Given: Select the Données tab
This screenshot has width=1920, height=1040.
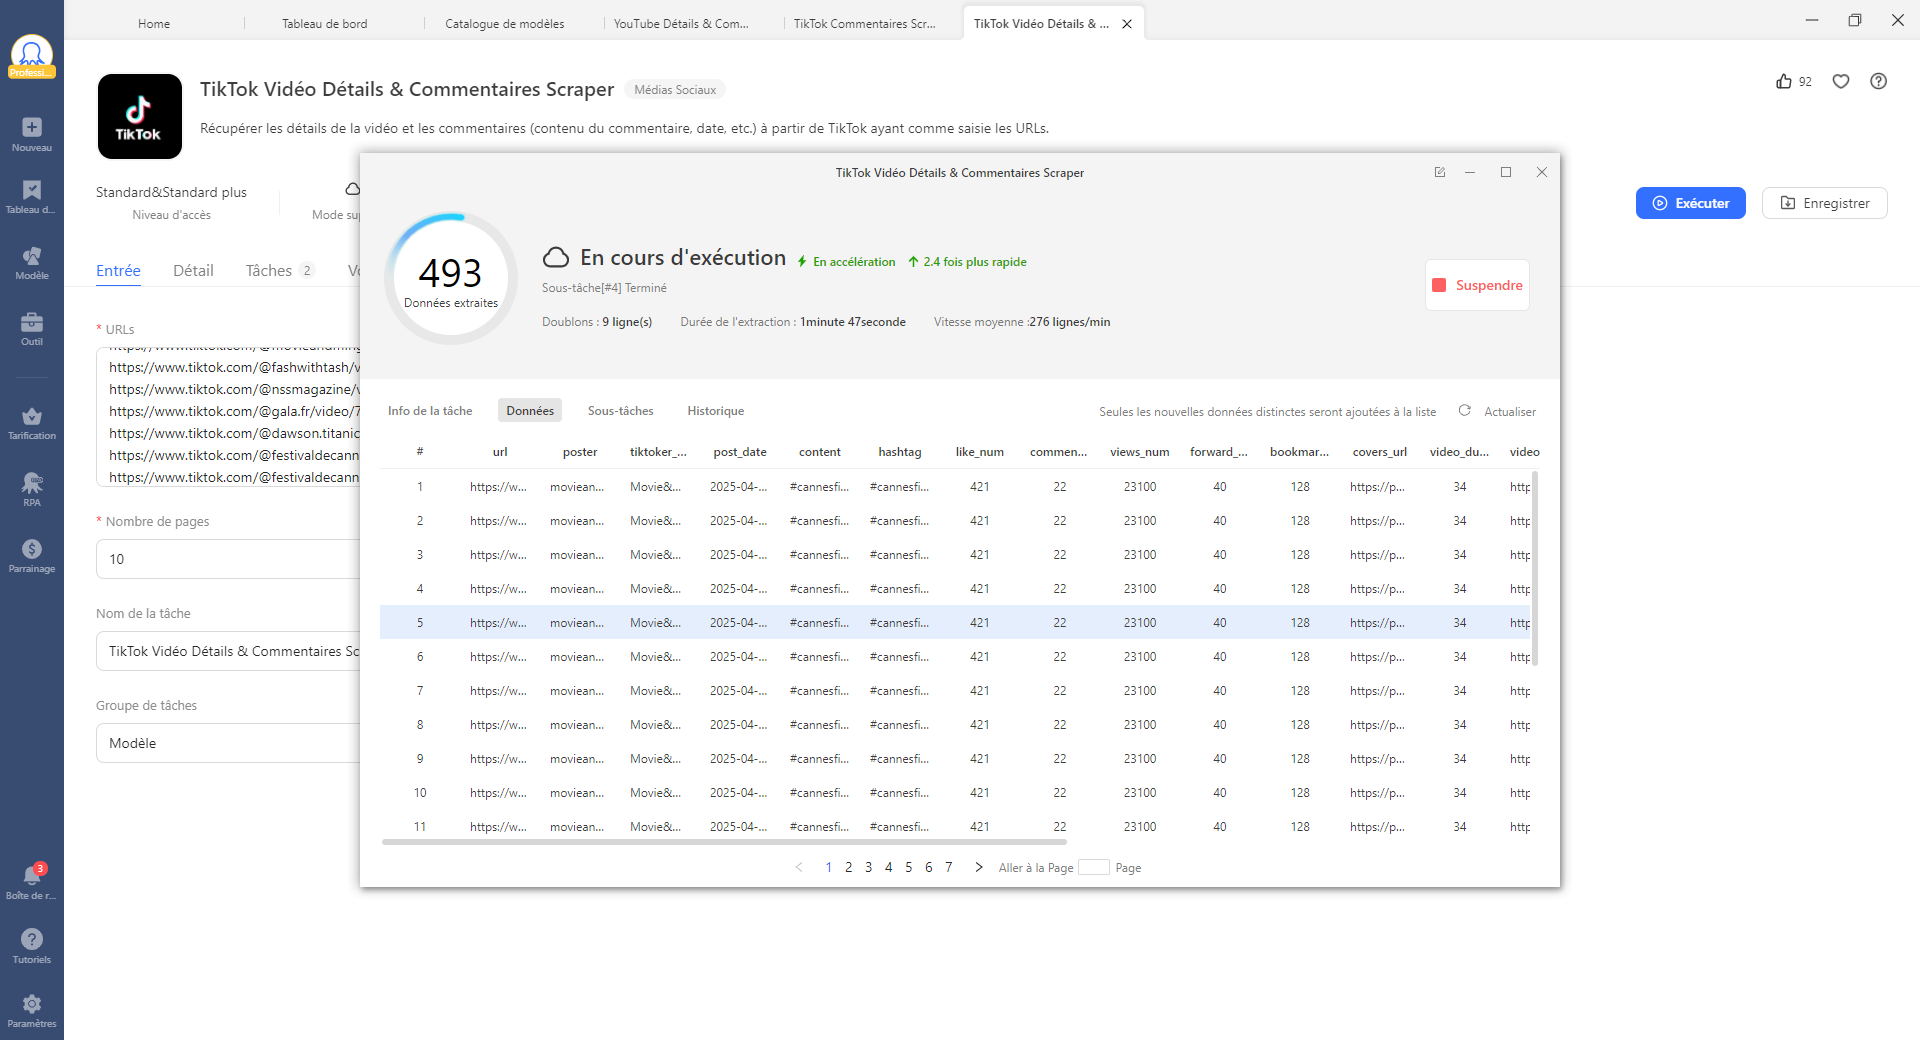Looking at the screenshot, I should pos(530,411).
